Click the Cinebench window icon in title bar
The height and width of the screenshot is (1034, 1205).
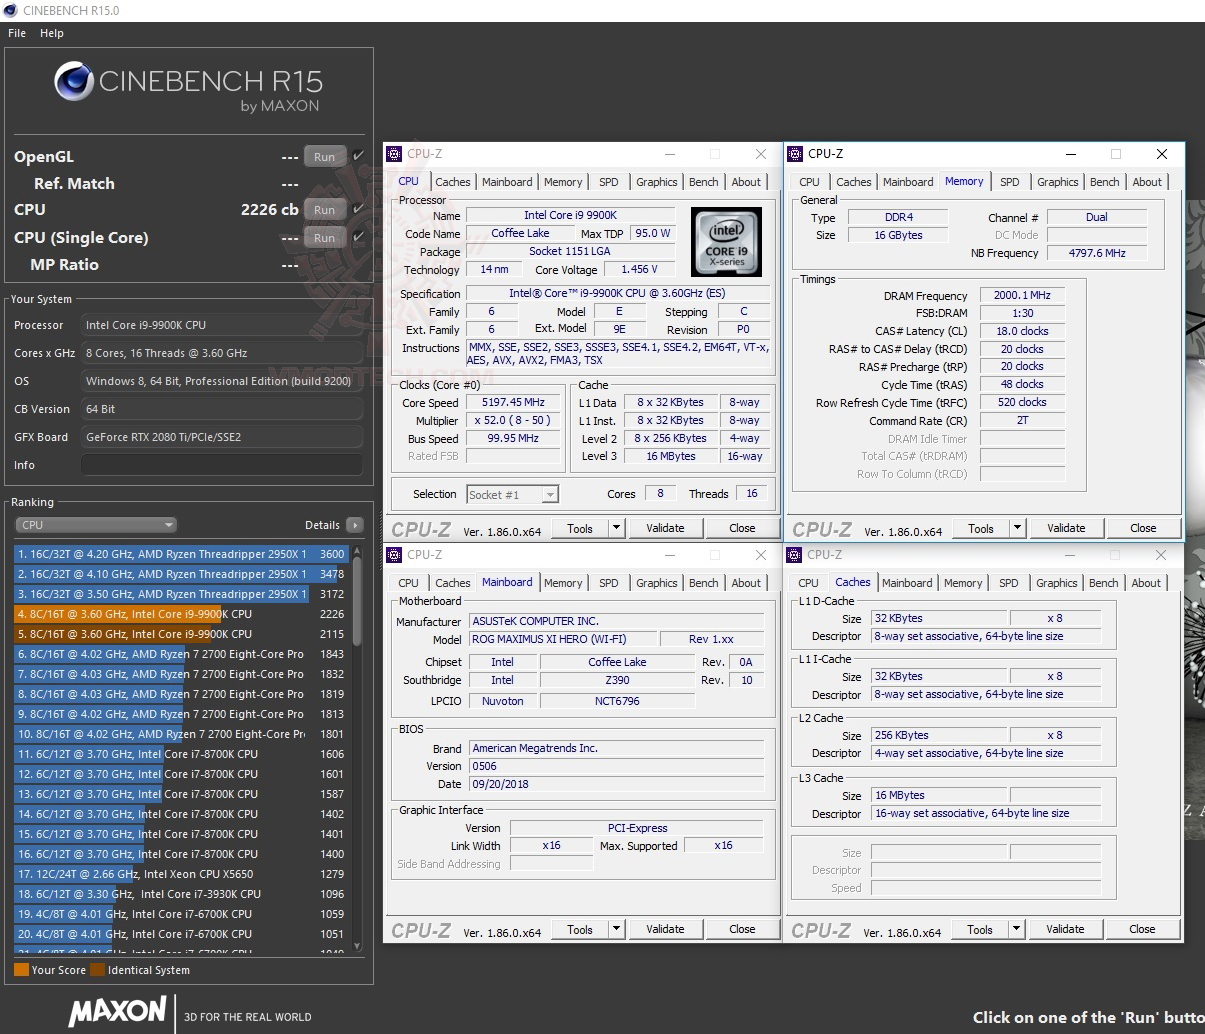10,11
